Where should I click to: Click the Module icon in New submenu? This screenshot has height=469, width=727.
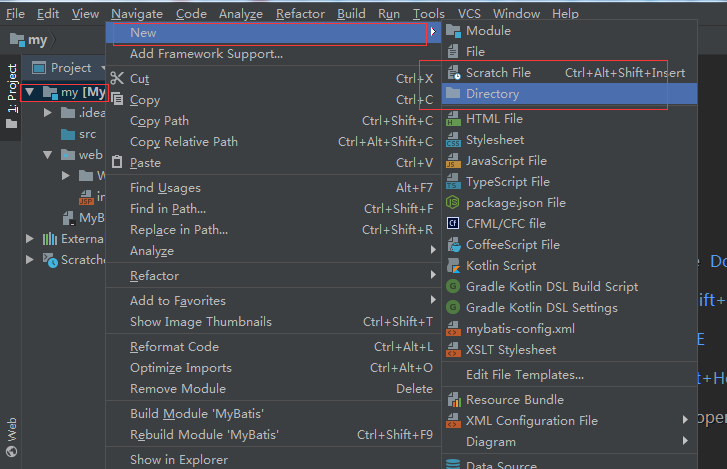[453, 31]
